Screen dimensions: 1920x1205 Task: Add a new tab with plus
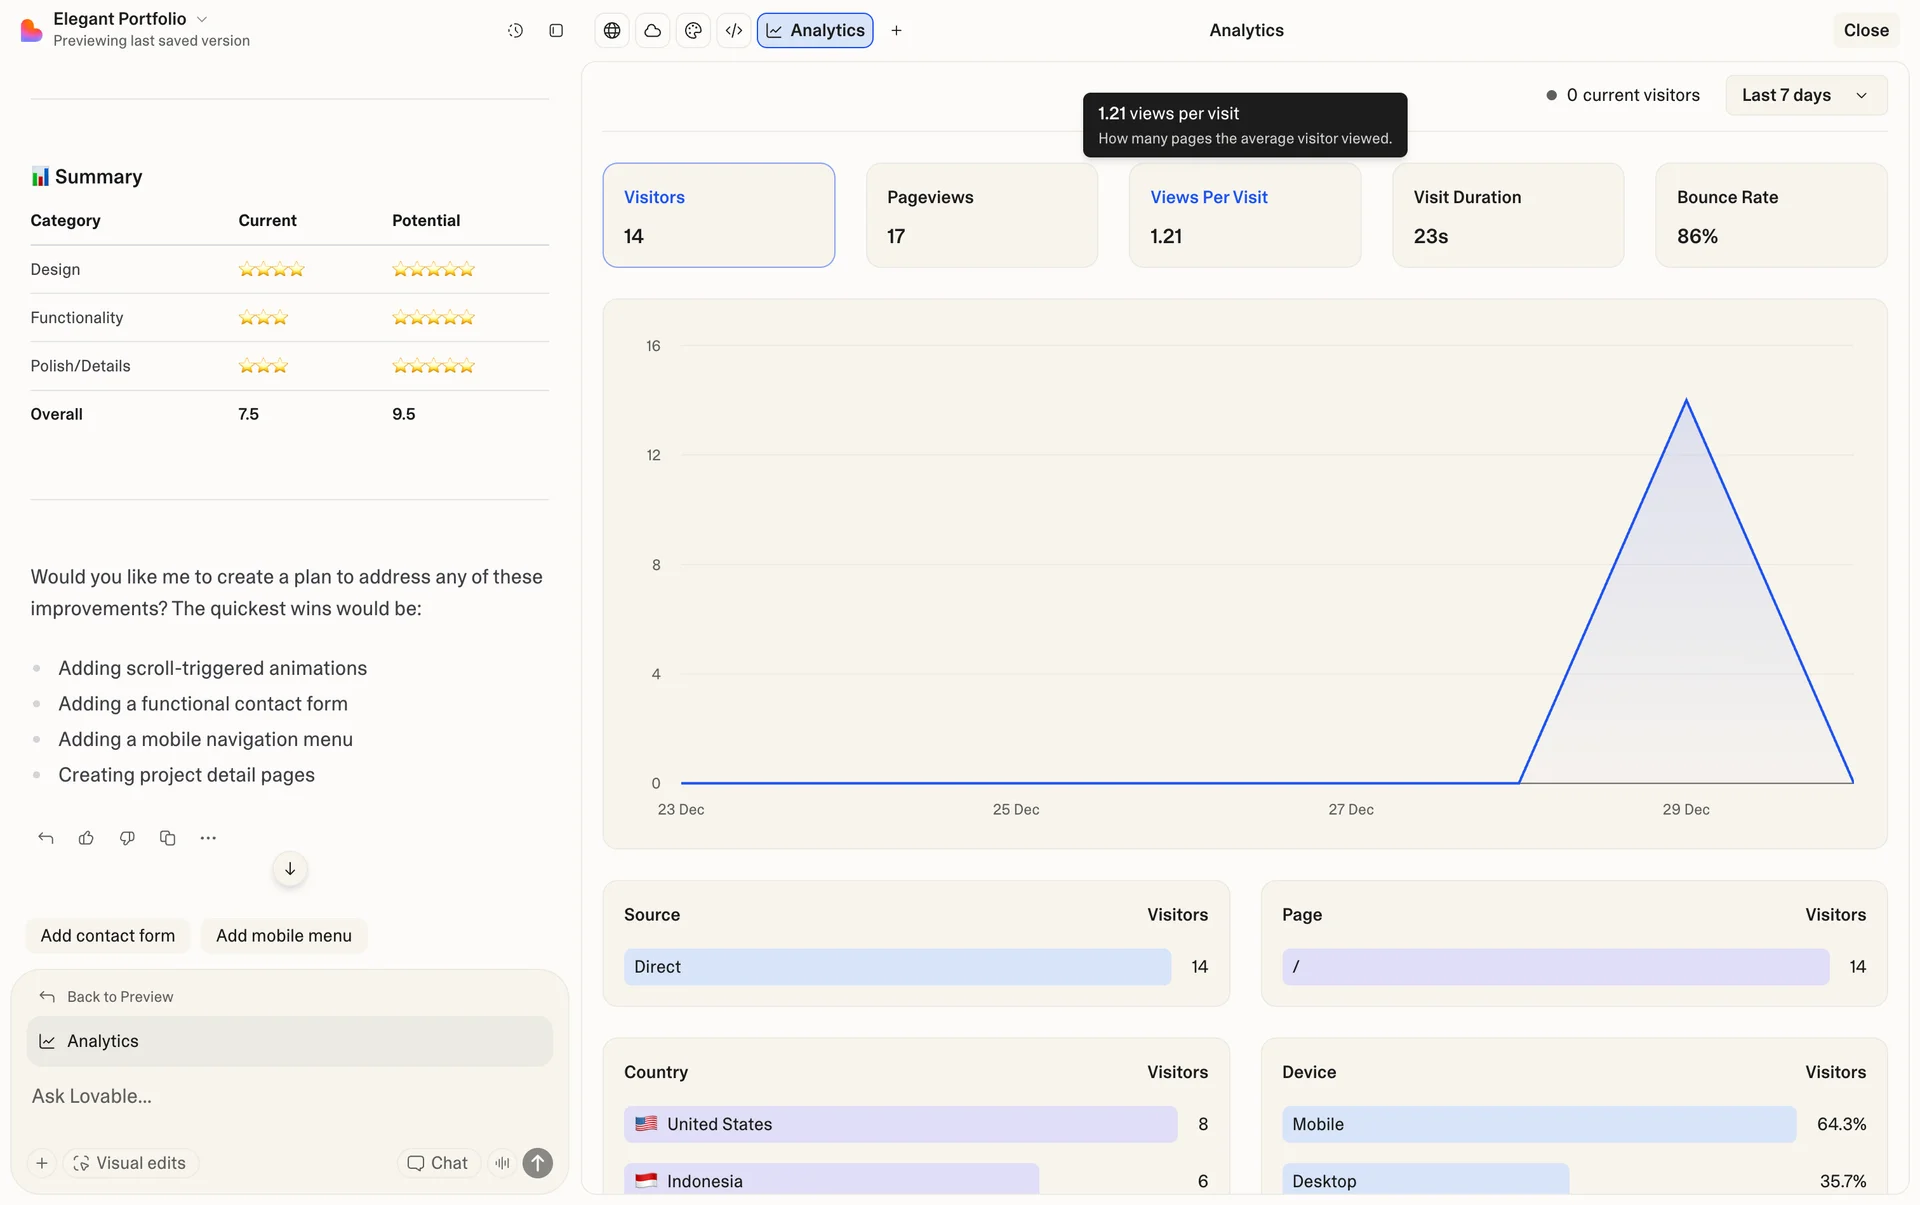896,30
